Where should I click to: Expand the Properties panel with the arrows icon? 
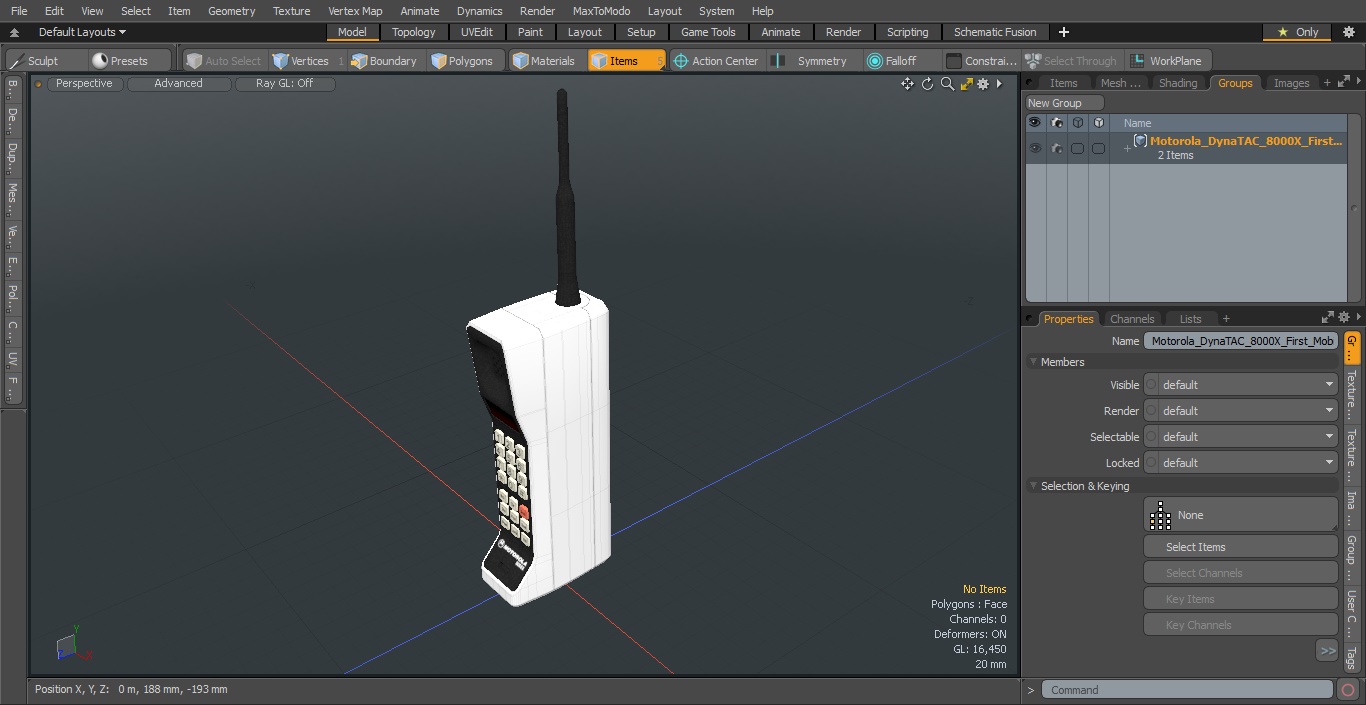pos(1328,318)
